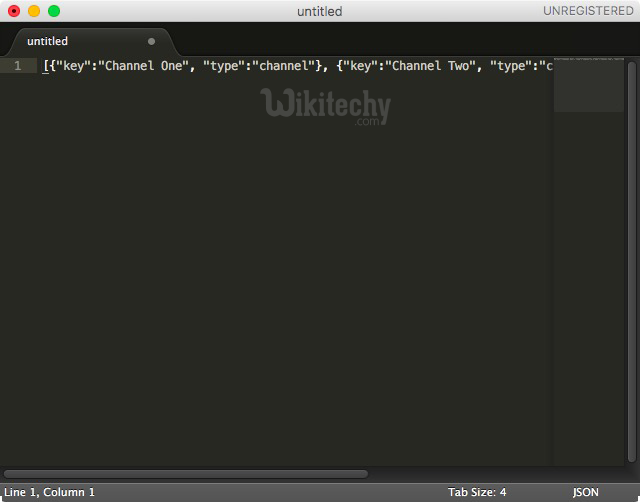
Task: Click the UNREGISTERED label in the title bar
Action: (x=588, y=11)
